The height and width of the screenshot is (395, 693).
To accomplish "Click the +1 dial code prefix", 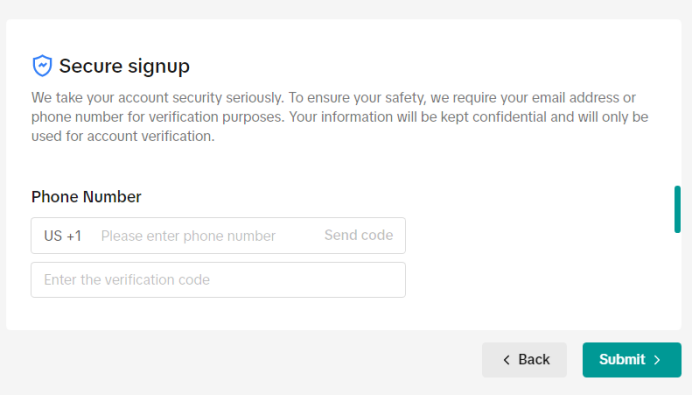I will click(x=74, y=236).
